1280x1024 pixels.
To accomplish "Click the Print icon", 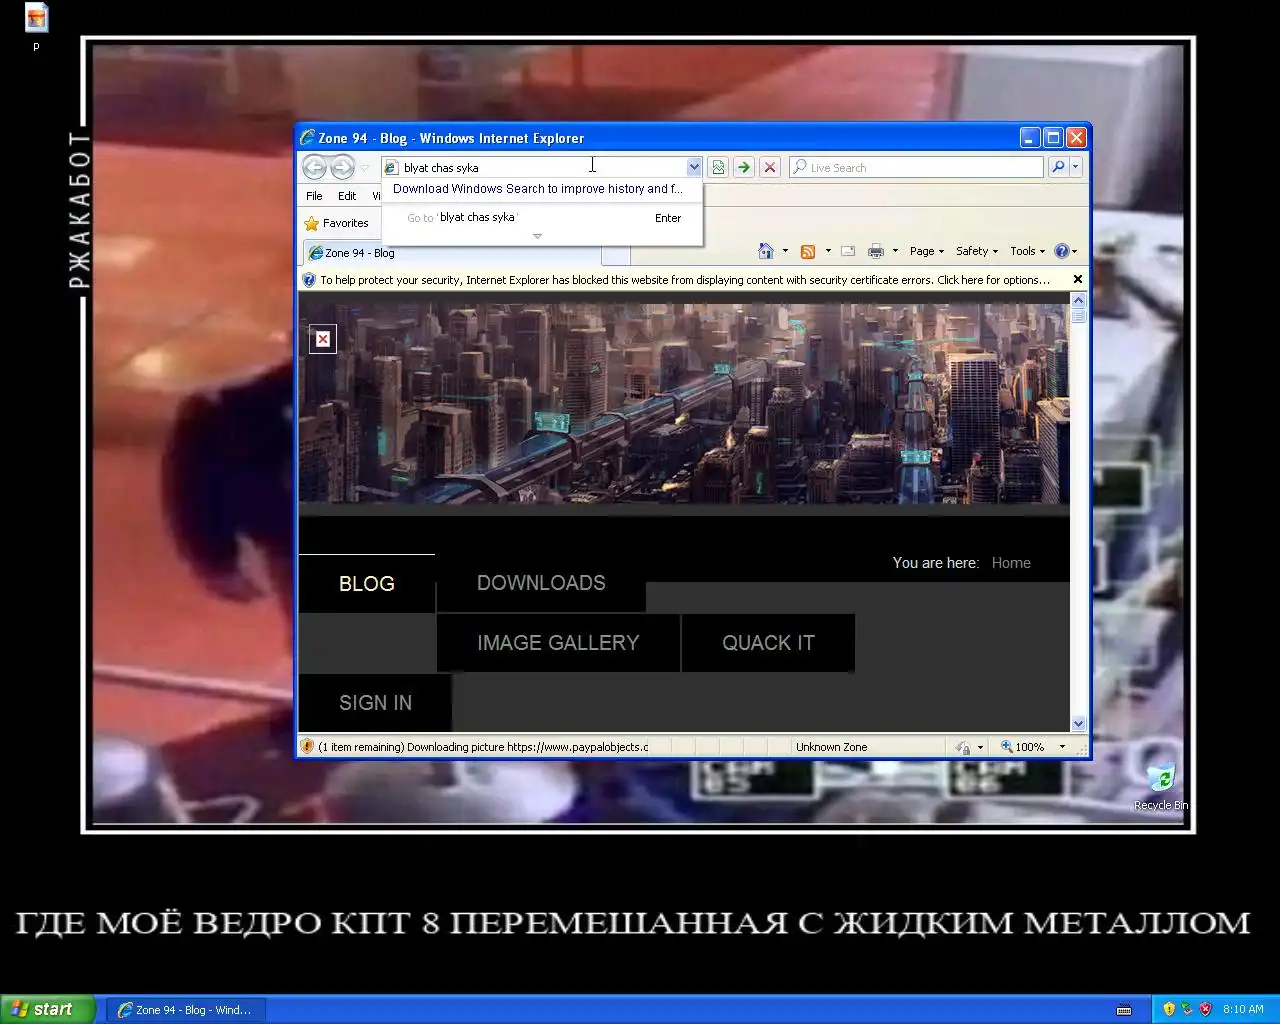I will point(876,251).
